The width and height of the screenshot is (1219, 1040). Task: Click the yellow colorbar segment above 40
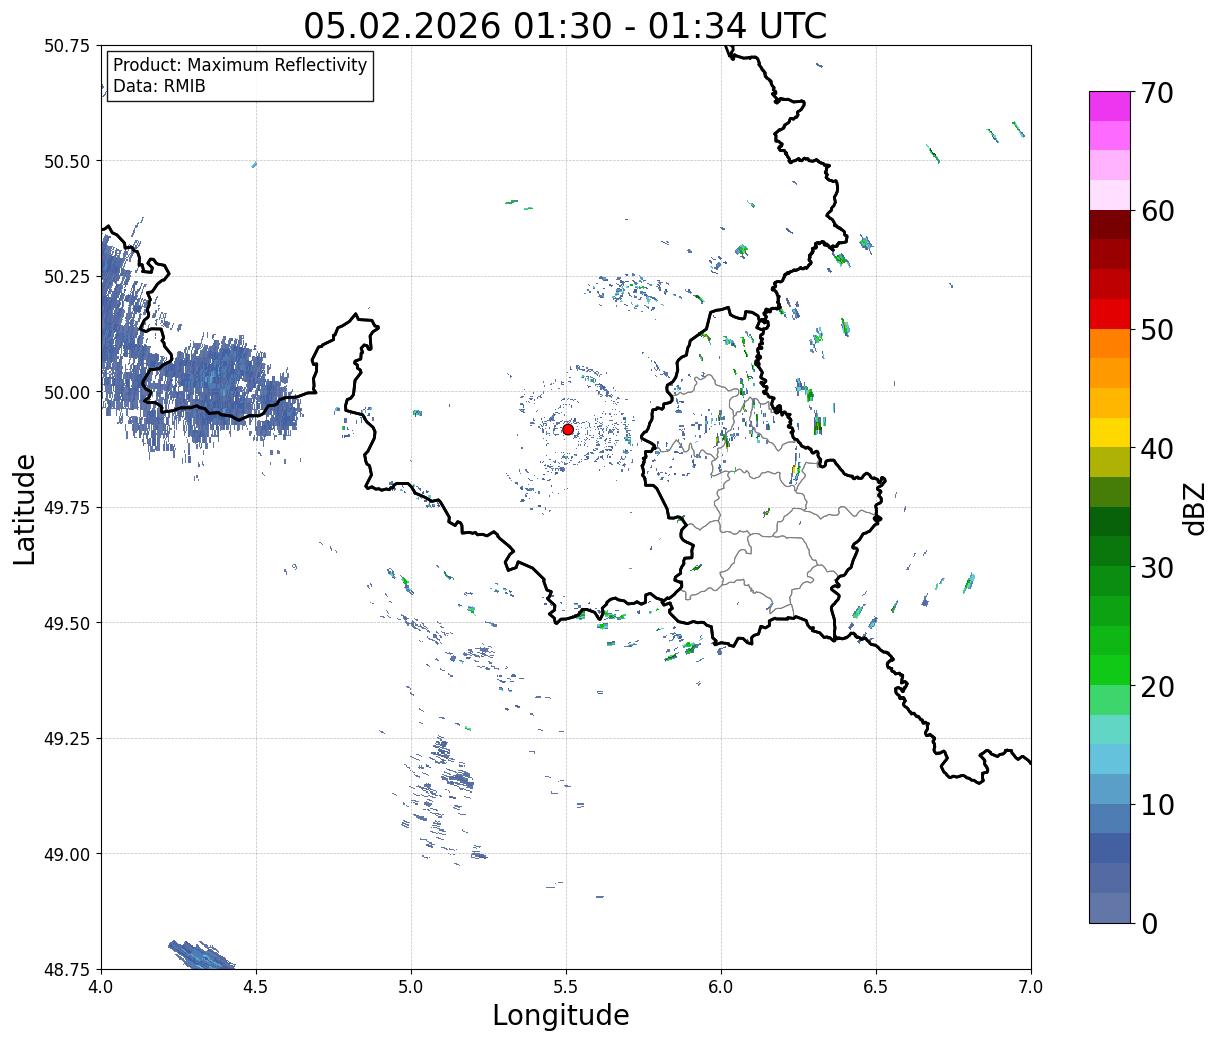[1110, 433]
